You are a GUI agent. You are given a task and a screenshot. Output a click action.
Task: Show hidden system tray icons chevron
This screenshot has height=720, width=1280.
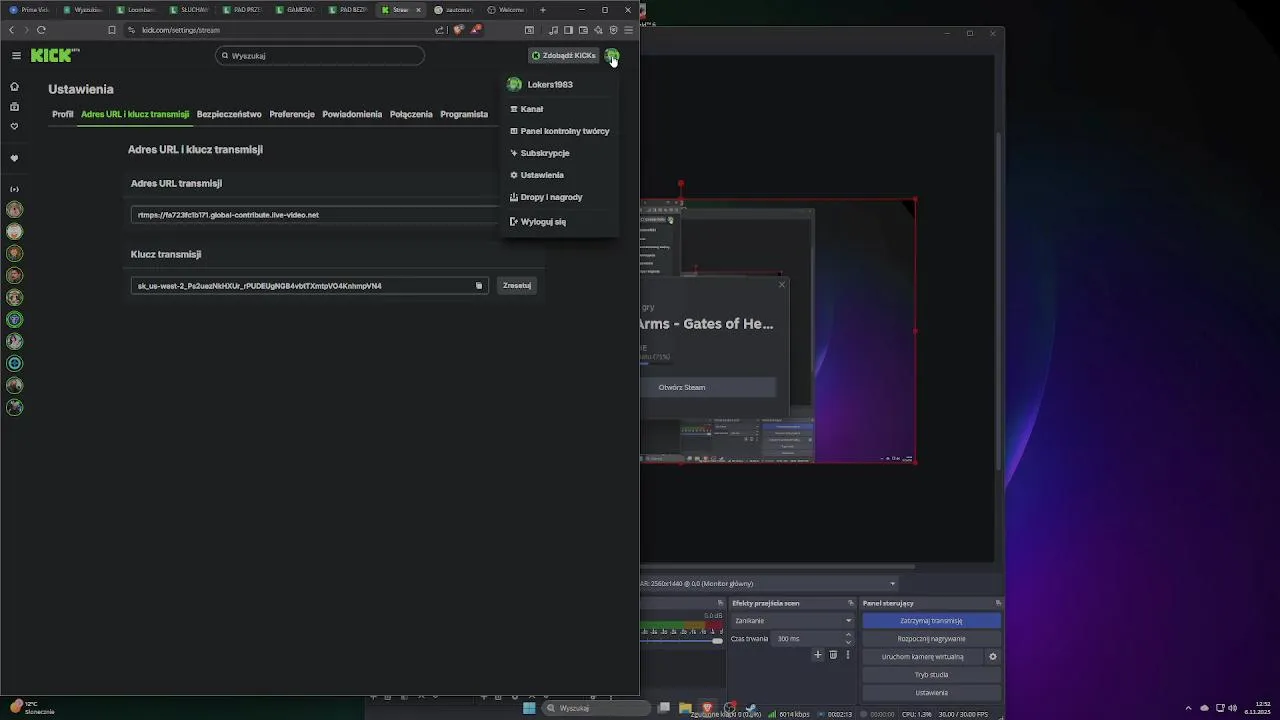point(1188,708)
